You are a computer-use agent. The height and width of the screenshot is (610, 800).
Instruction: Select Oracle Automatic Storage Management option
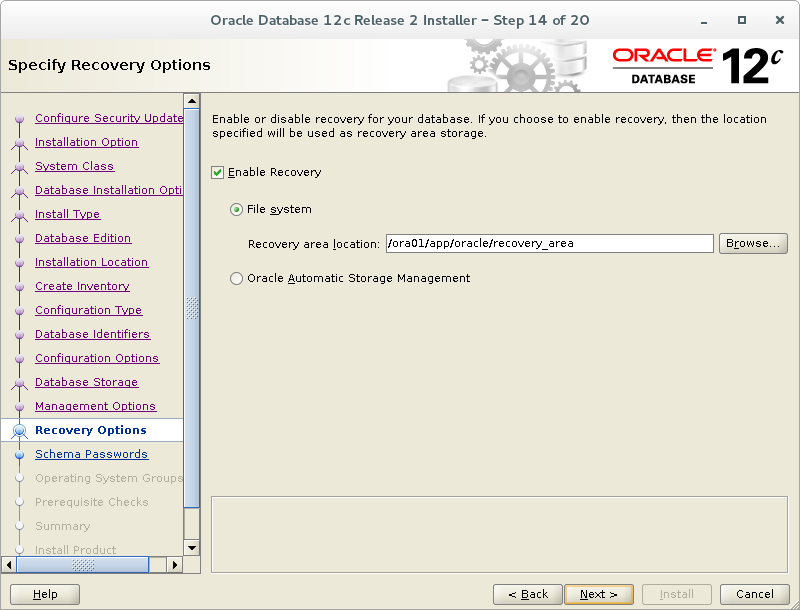[236, 278]
